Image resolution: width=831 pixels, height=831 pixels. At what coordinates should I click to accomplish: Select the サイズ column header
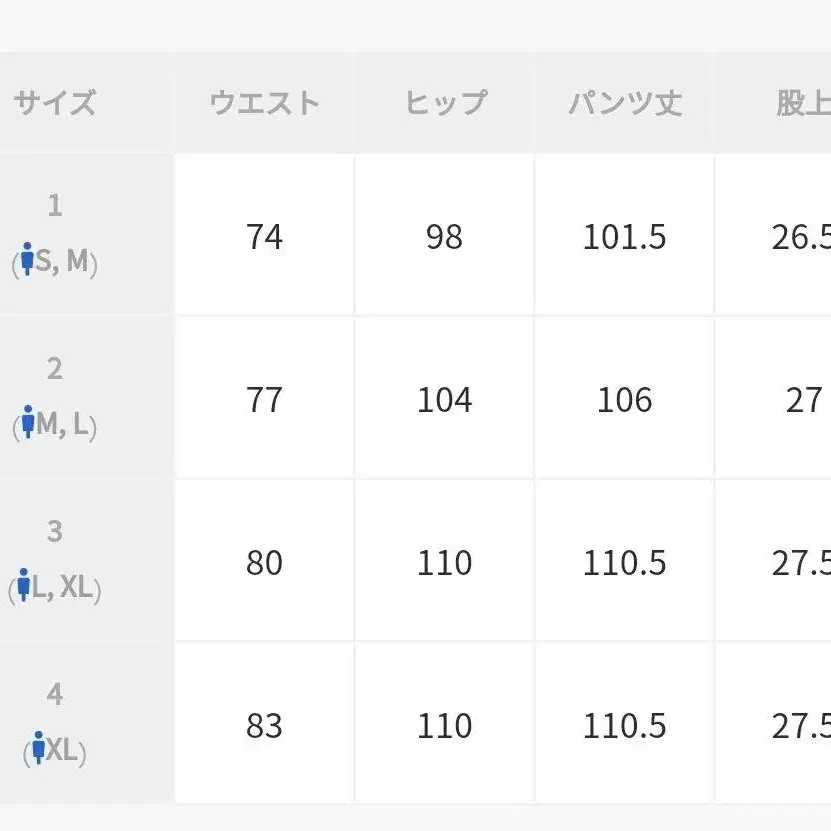click(x=55, y=103)
